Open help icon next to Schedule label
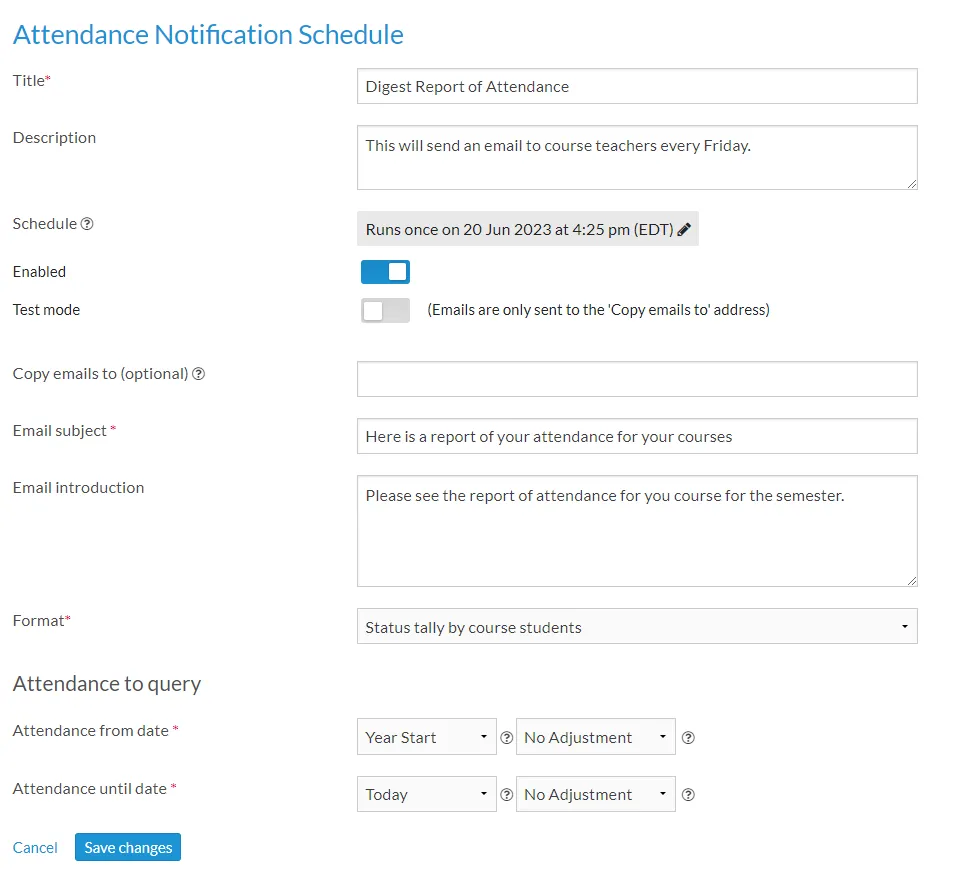The width and height of the screenshot is (953, 877). (x=87, y=224)
